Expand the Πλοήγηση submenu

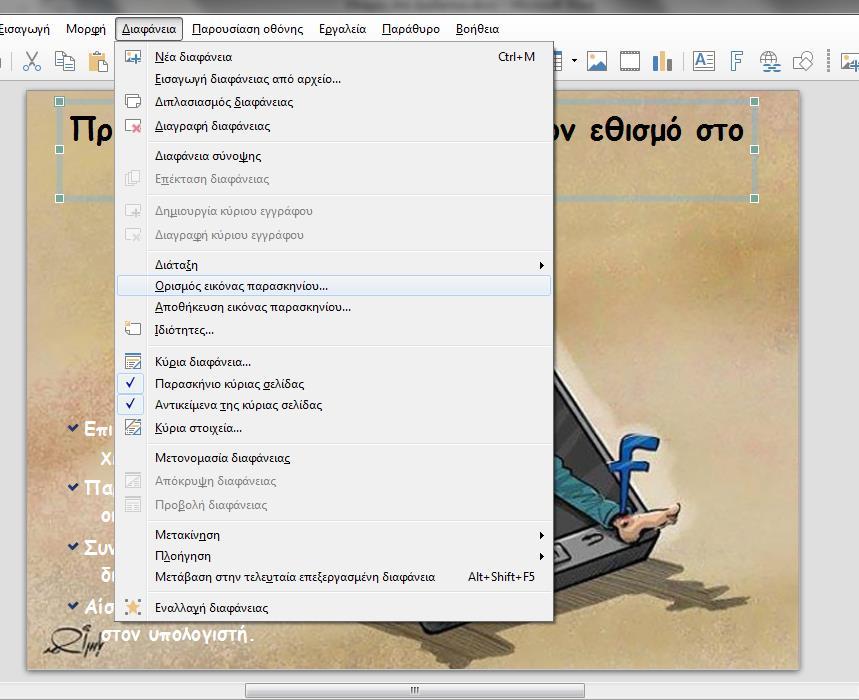click(x=334, y=556)
